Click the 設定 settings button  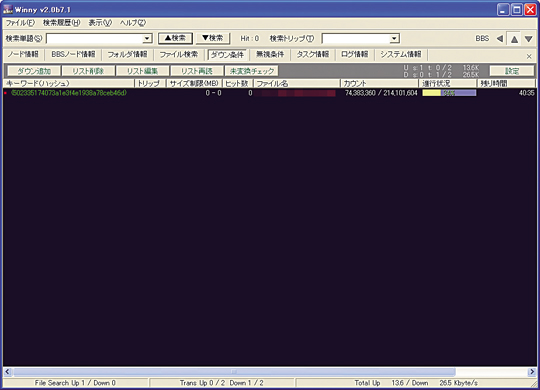(x=512, y=71)
